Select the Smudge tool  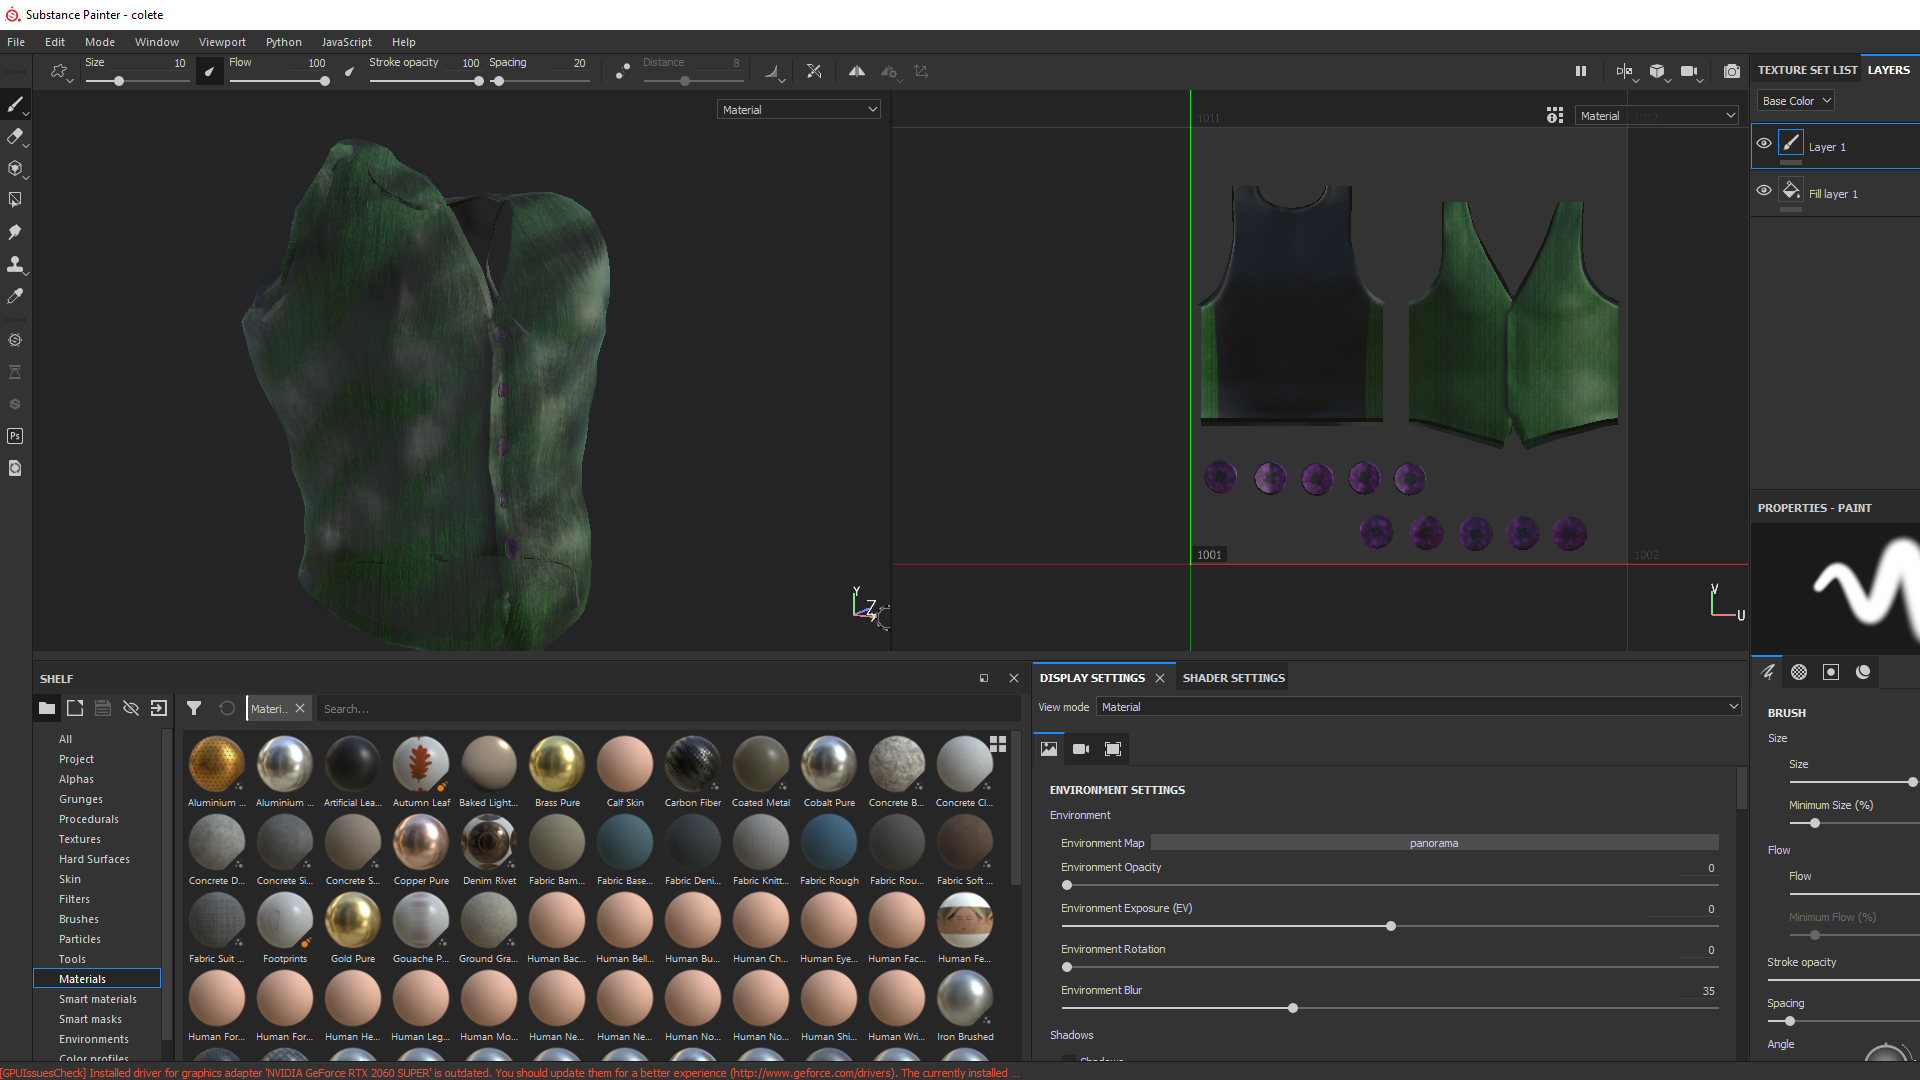15,232
